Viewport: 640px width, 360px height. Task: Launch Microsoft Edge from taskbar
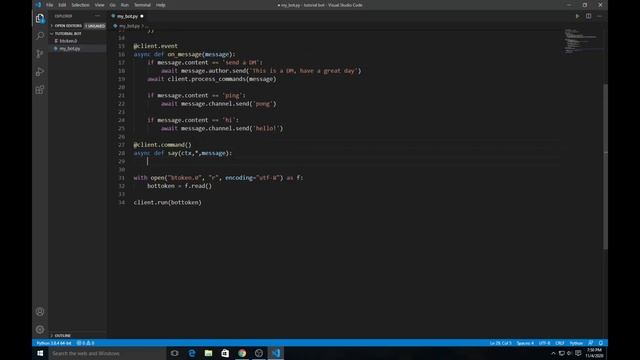(192, 353)
